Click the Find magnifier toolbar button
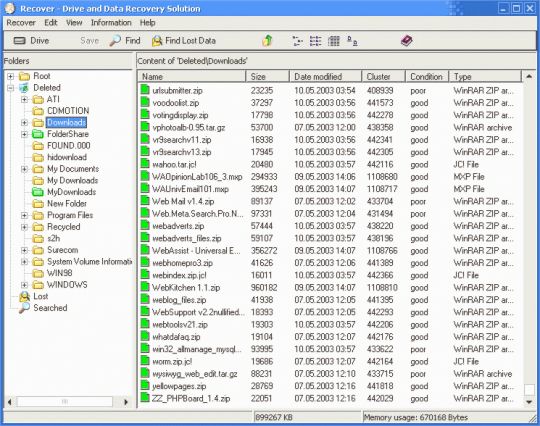The image size is (540, 426). pos(125,41)
